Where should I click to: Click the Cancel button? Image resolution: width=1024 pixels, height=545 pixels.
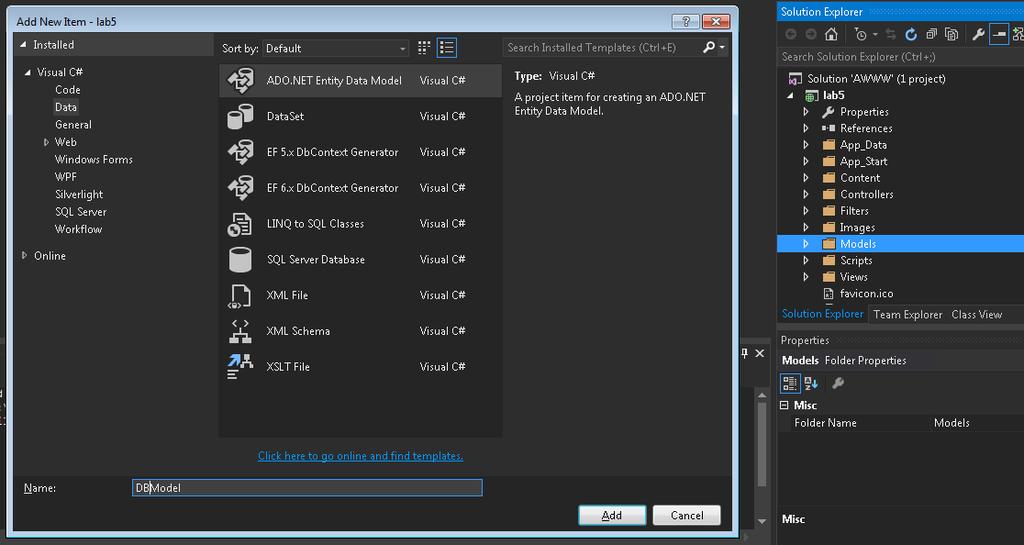point(686,515)
